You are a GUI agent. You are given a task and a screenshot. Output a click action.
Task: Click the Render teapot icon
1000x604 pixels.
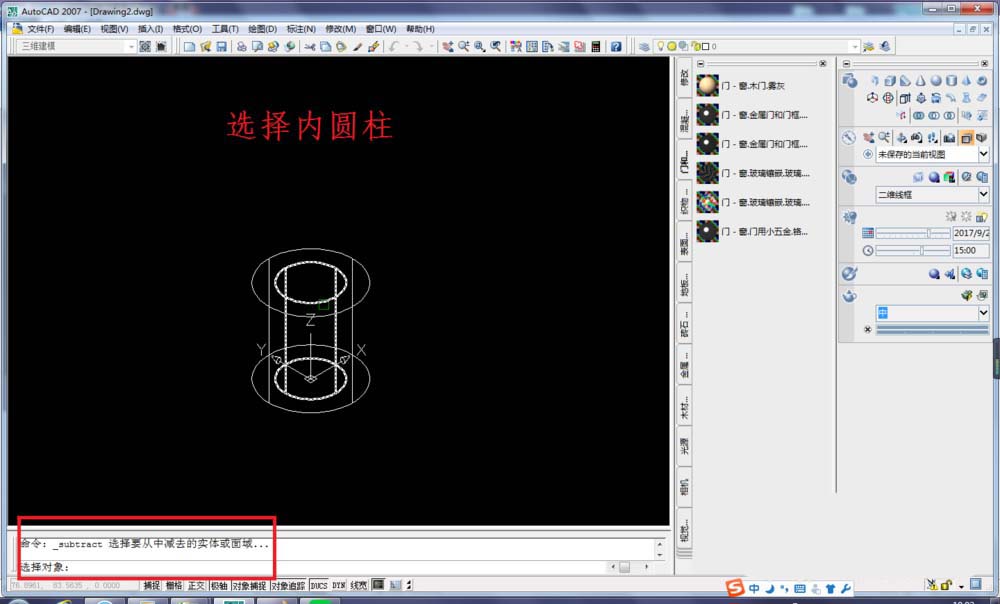[x=849, y=296]
